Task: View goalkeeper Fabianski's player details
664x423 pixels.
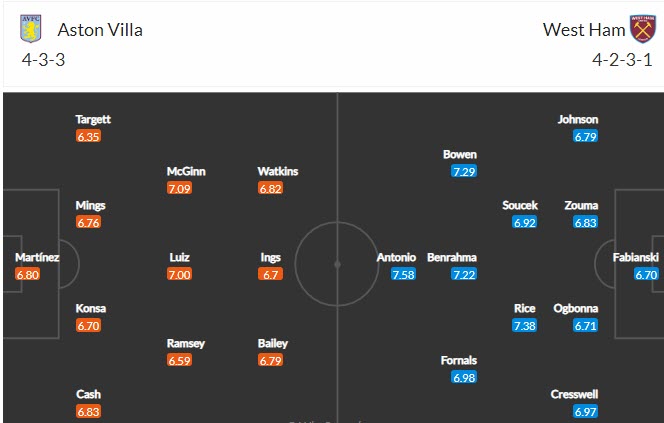Action: (636, 257)
